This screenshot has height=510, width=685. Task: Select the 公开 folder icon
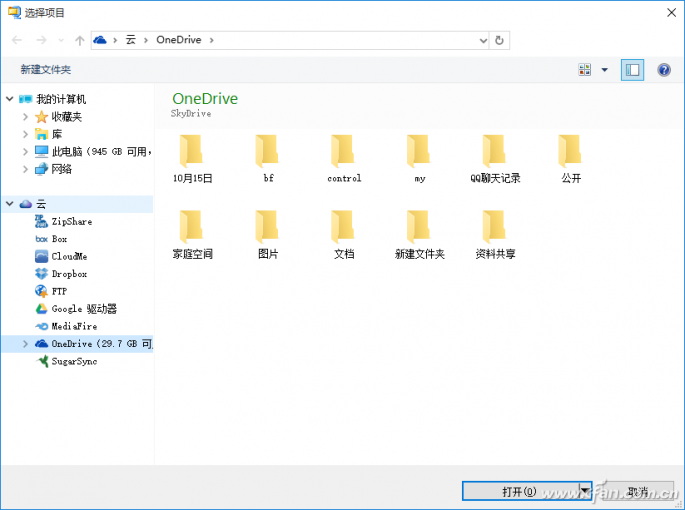tap(570, 151)
